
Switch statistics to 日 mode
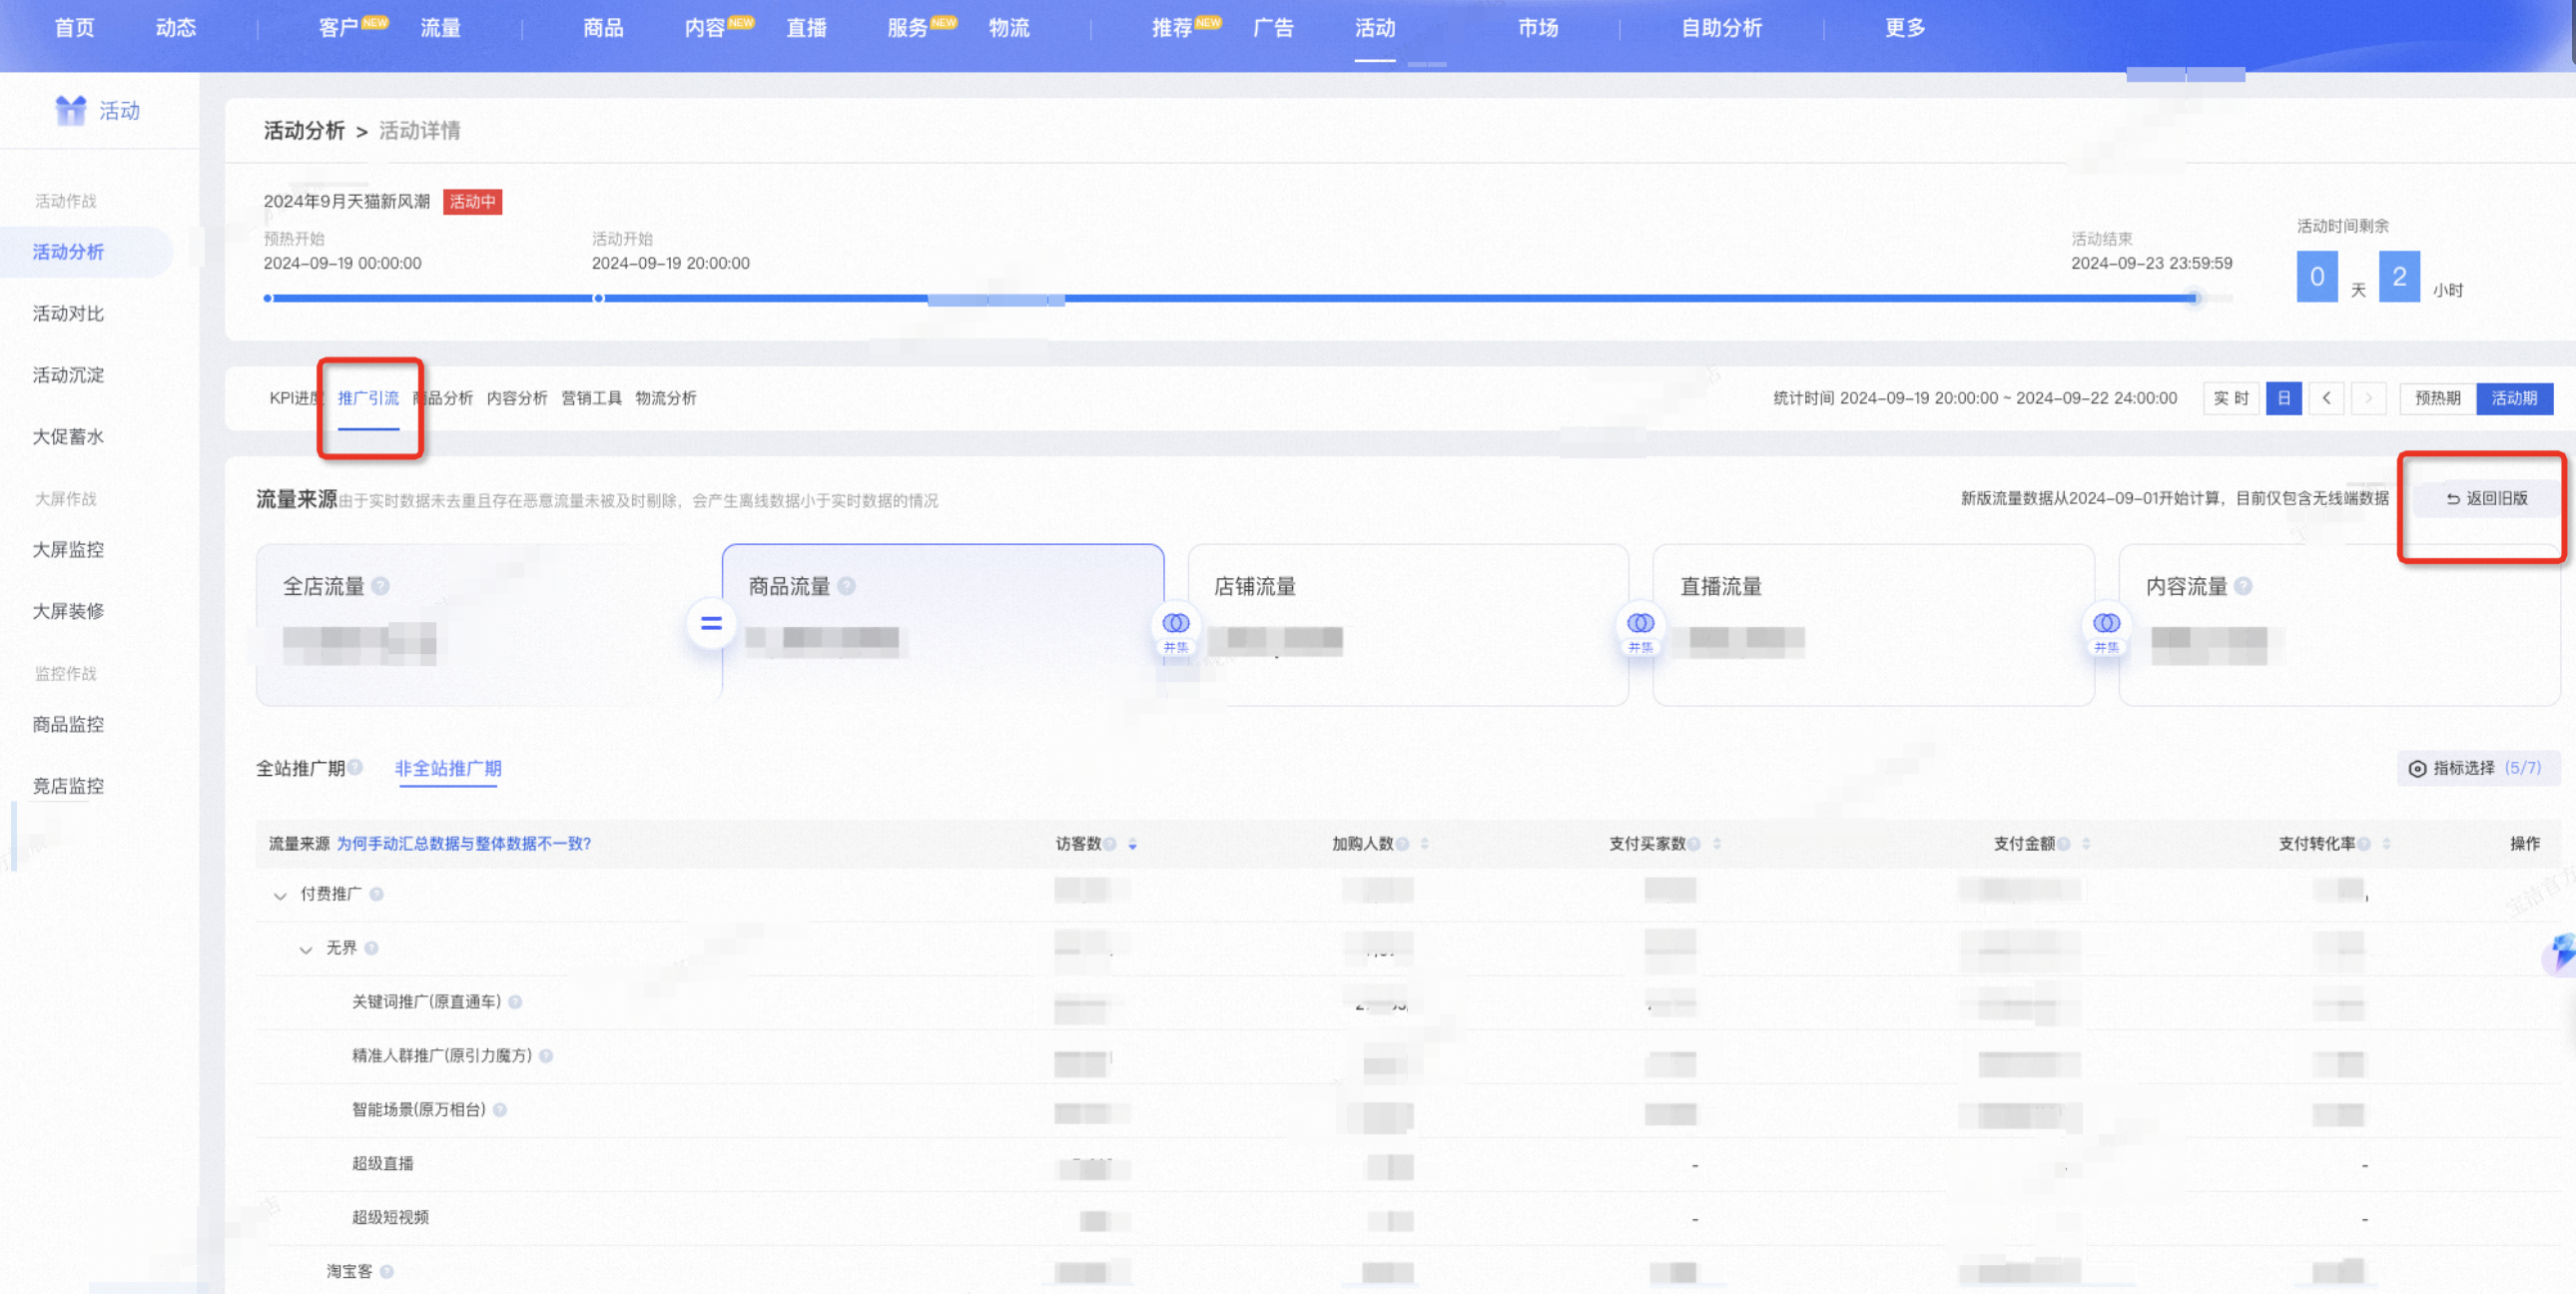click(2284, 398)
